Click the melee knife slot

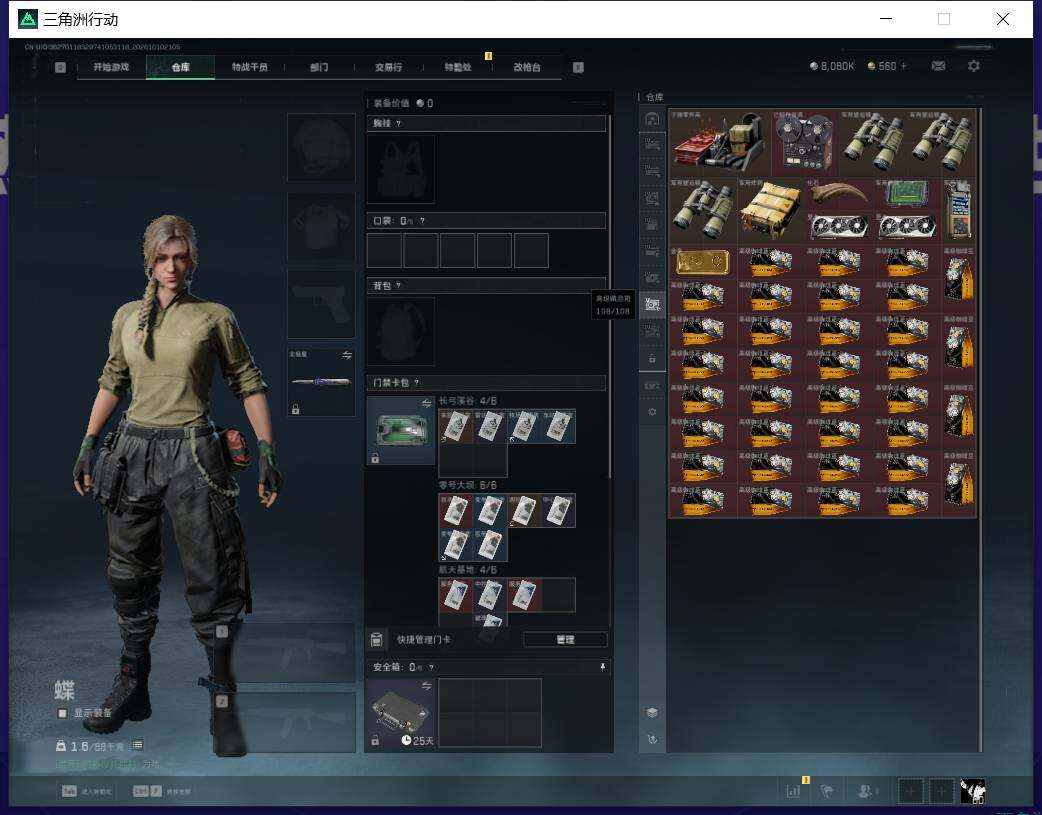(321, 382)
